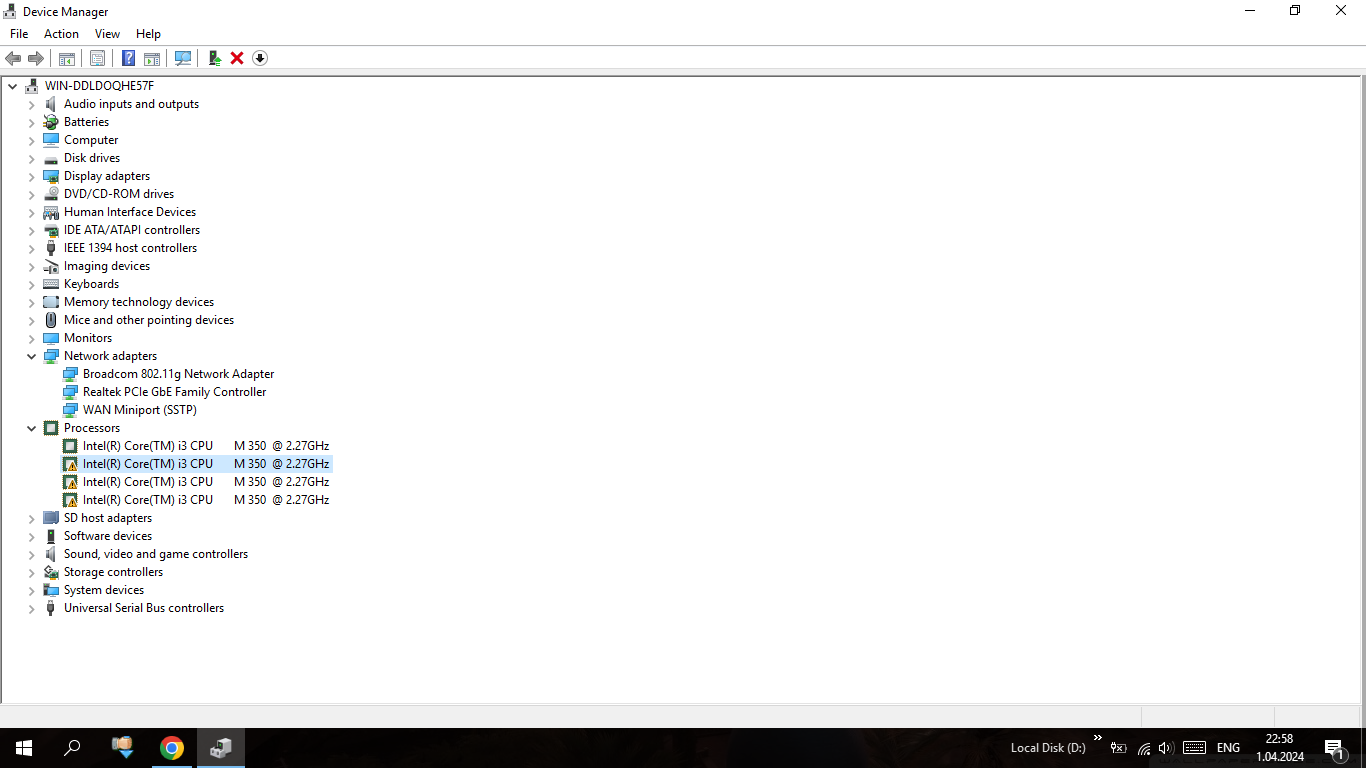Toggle the Show/Hide Console Tree toolbar icon

click(67, 58)
